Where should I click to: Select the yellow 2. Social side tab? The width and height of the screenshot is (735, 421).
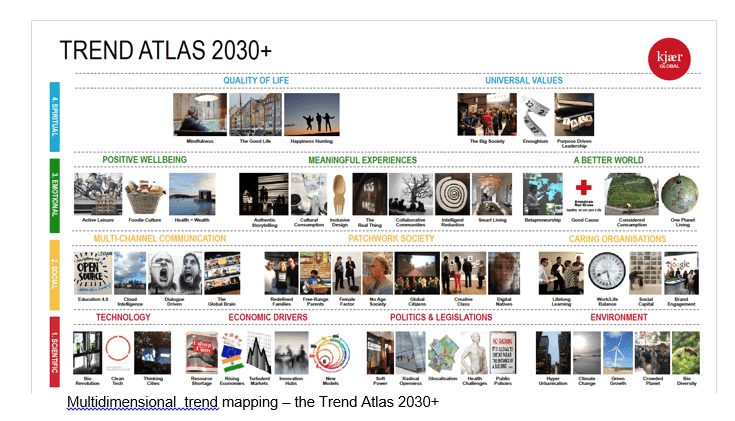click(55, 275)
